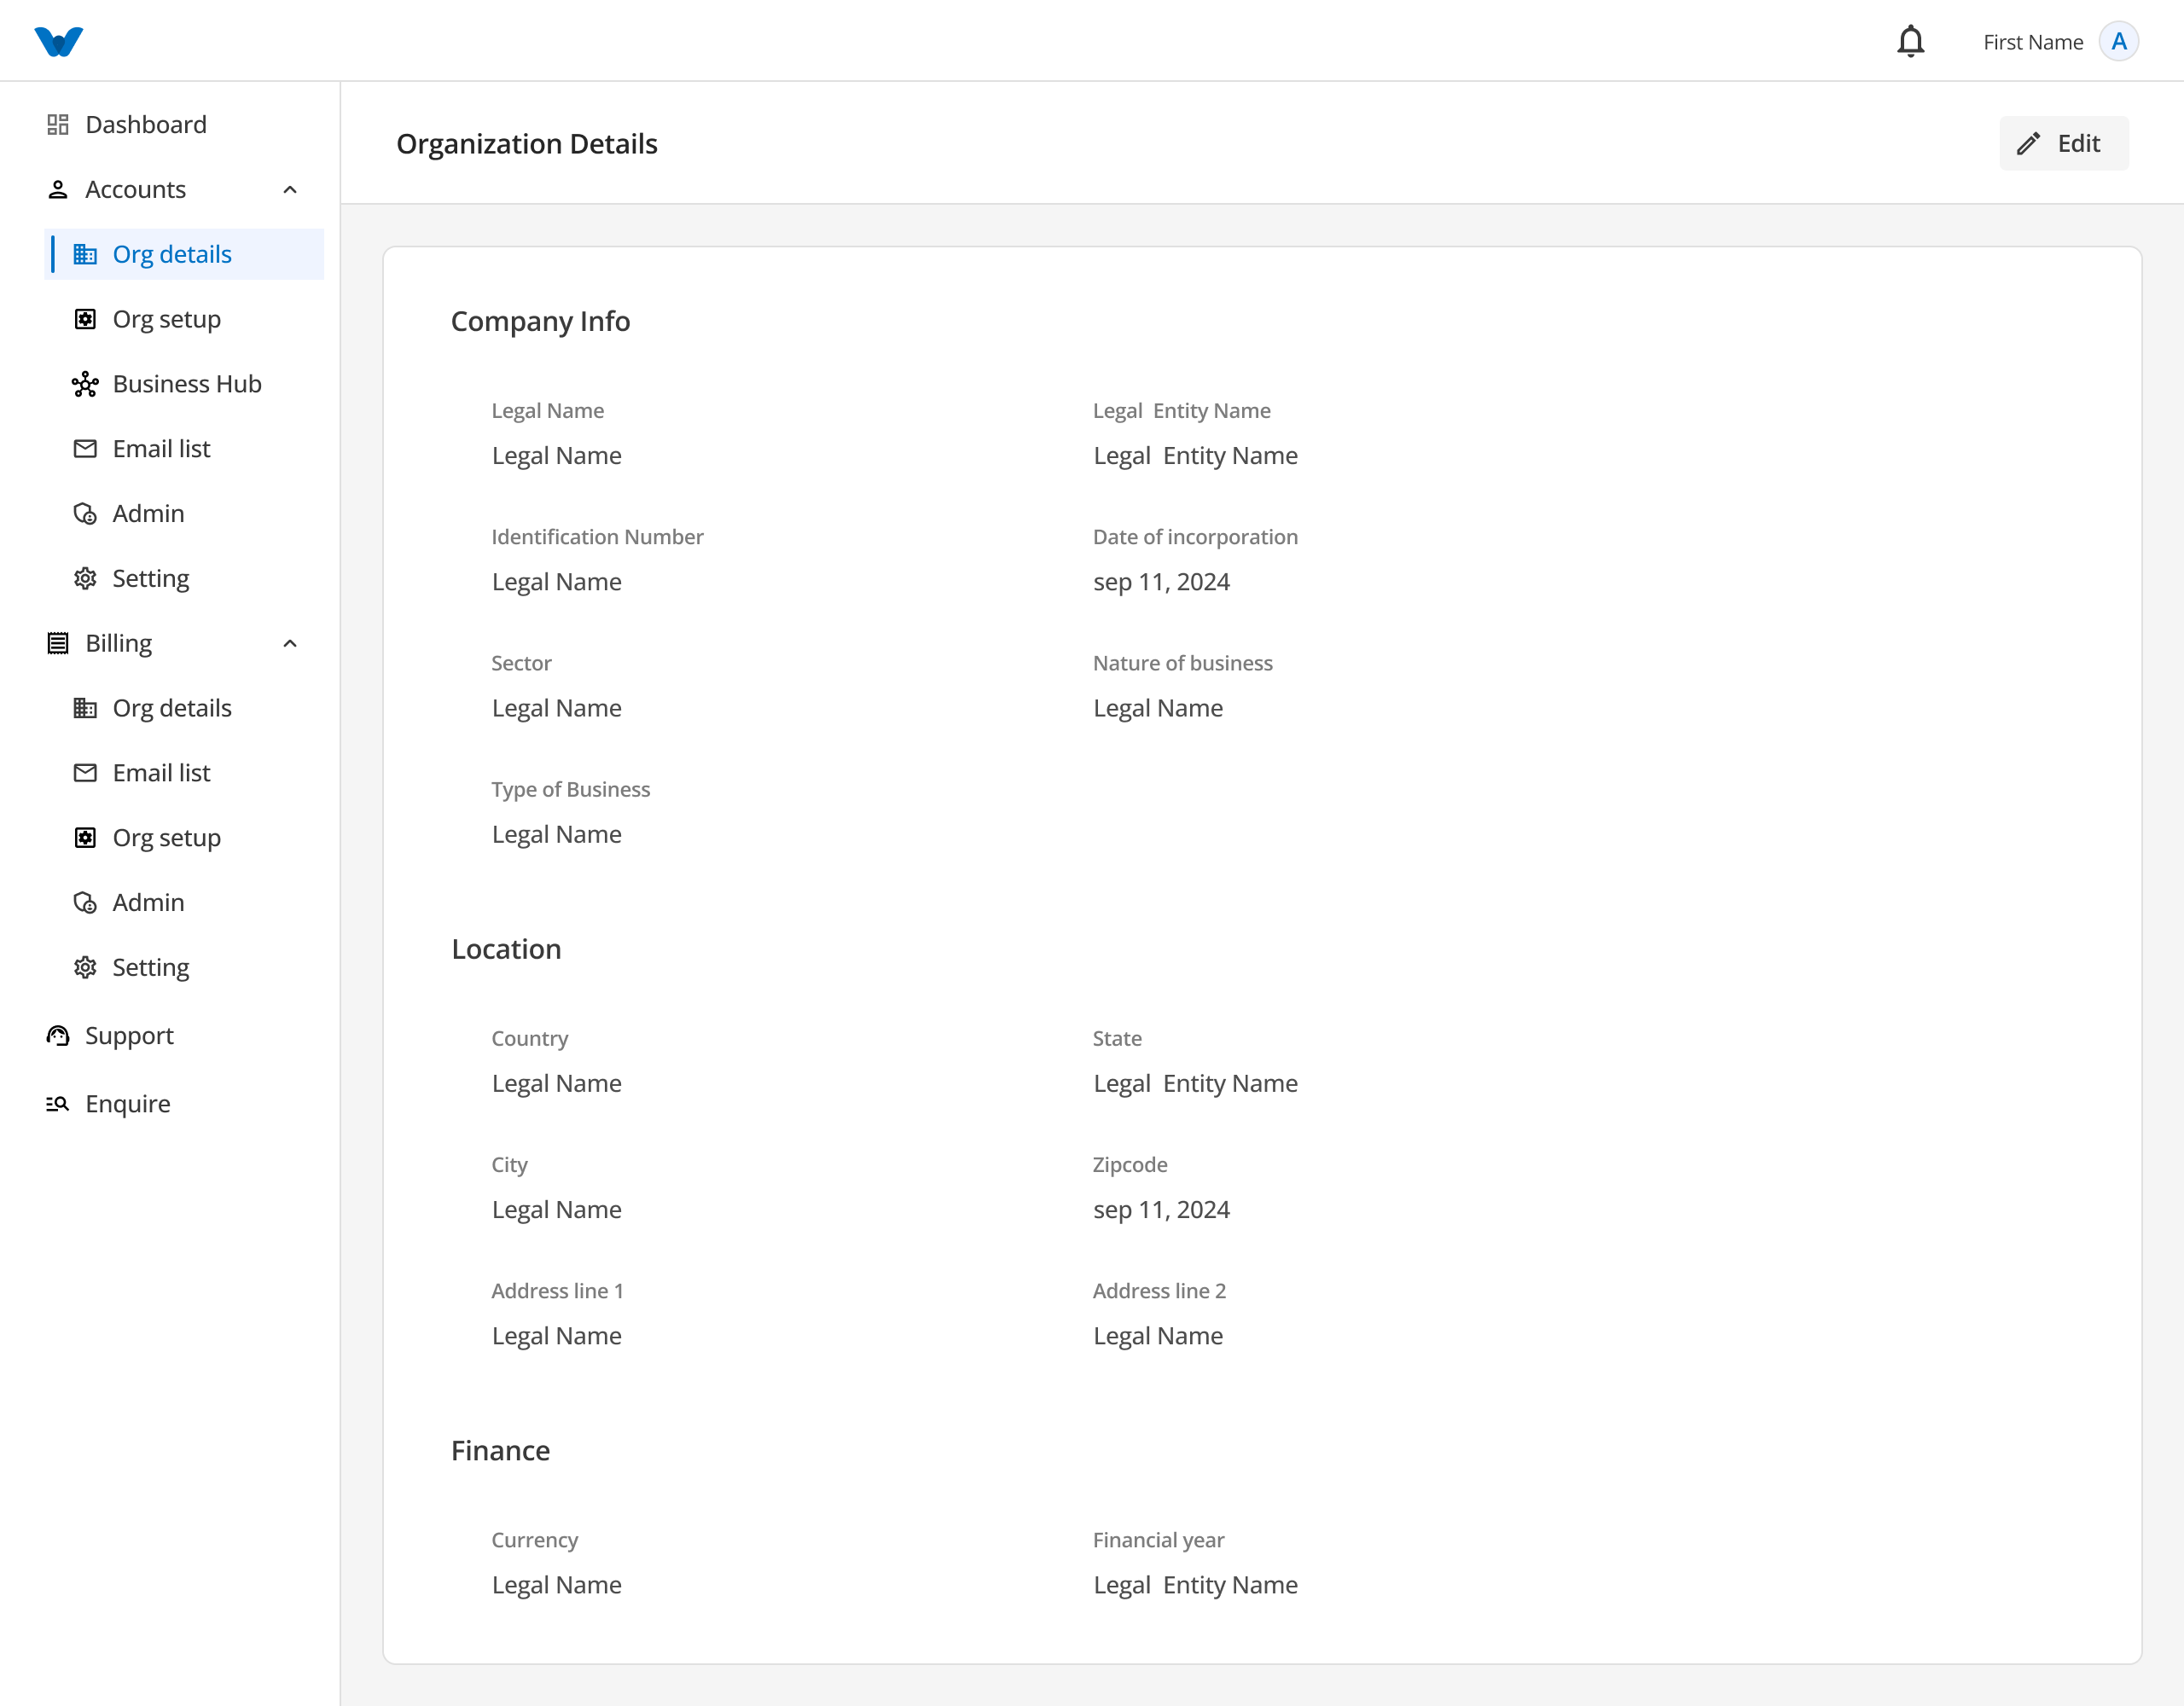
Task: Click the Org setup icon under Accounts
Action: tap(85, 319)
